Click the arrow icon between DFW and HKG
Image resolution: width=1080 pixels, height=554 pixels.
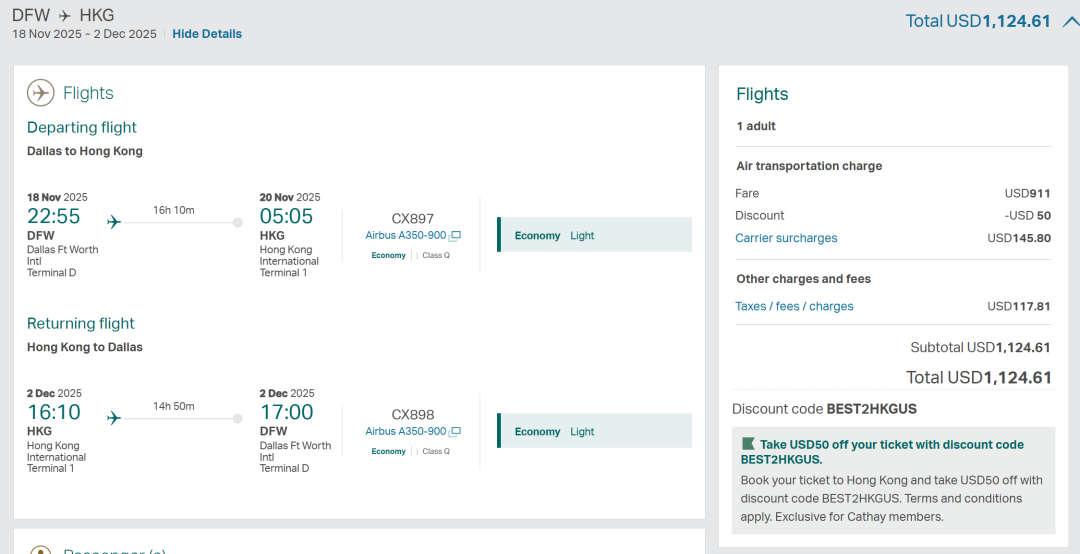pos(65,16)
